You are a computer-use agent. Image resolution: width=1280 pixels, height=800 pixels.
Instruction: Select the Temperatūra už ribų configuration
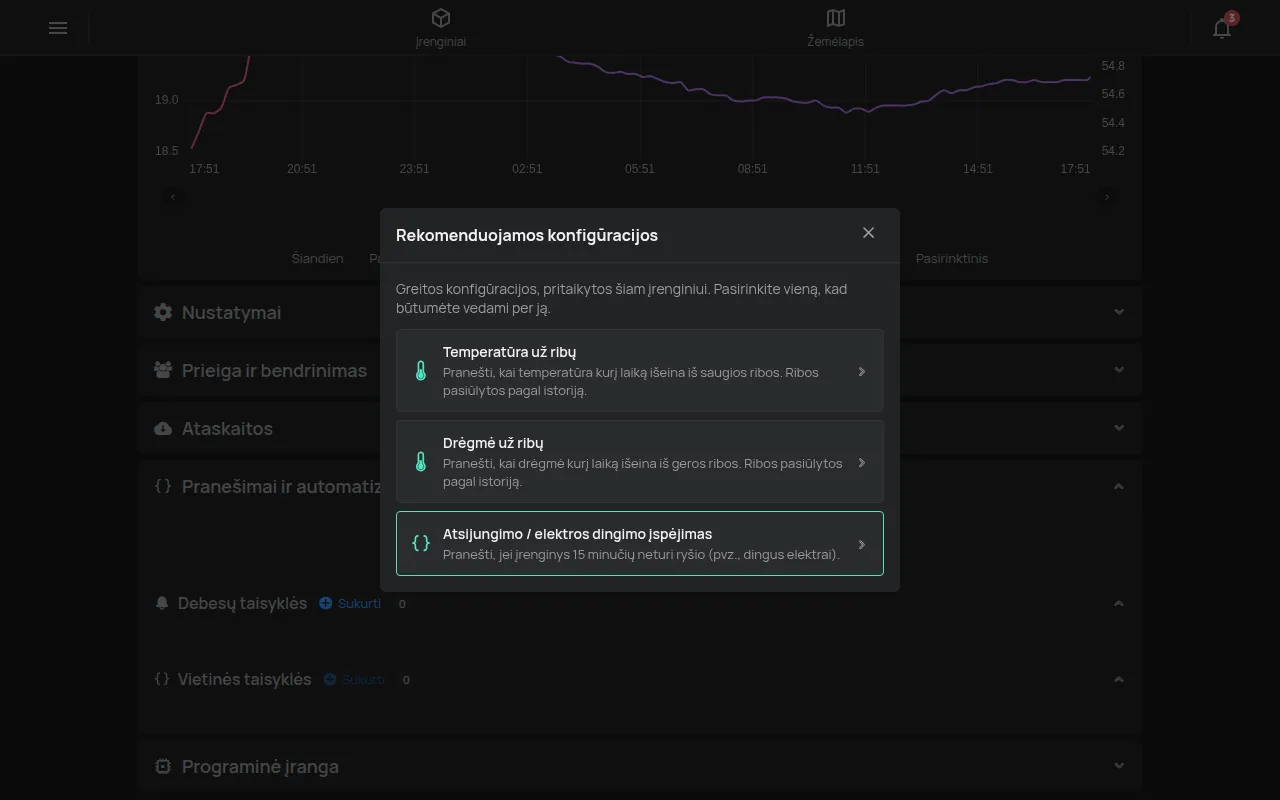coord(640,371)
